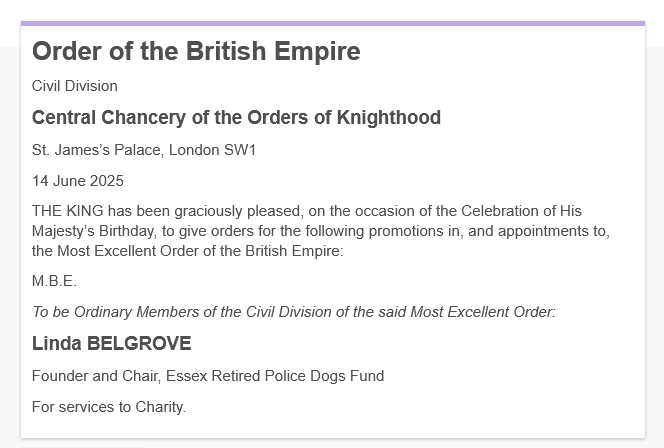Click the St. James's Palace address line
664x448 pixels.
(x=144, y=150)
